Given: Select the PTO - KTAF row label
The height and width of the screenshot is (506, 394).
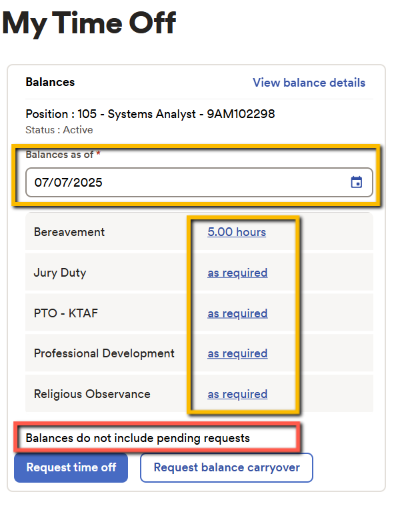Looking at the screenshot, I should pyautogui.click(x=66, y=313).
